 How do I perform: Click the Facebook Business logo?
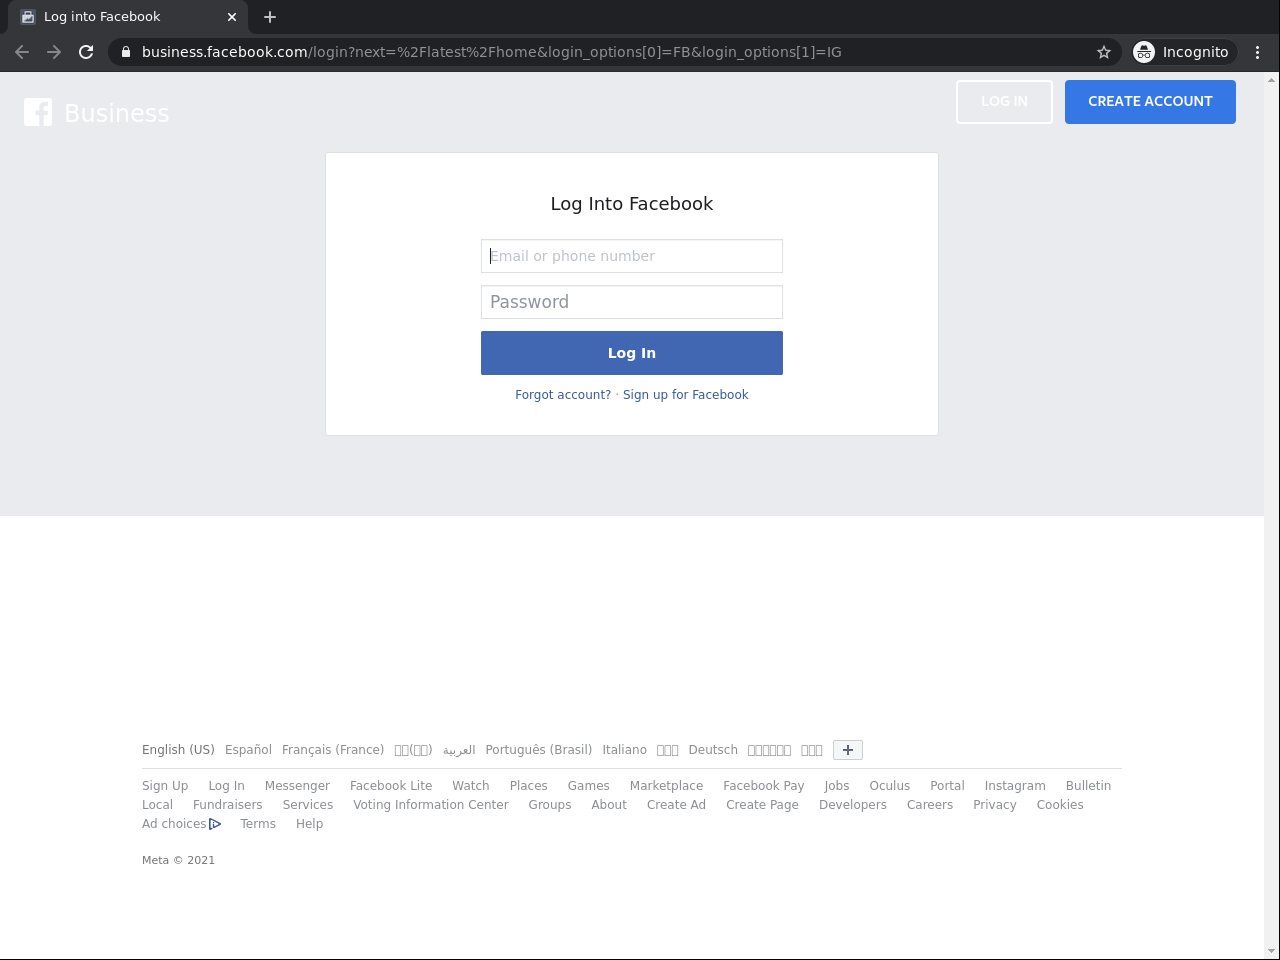click(x=97, y=113)
